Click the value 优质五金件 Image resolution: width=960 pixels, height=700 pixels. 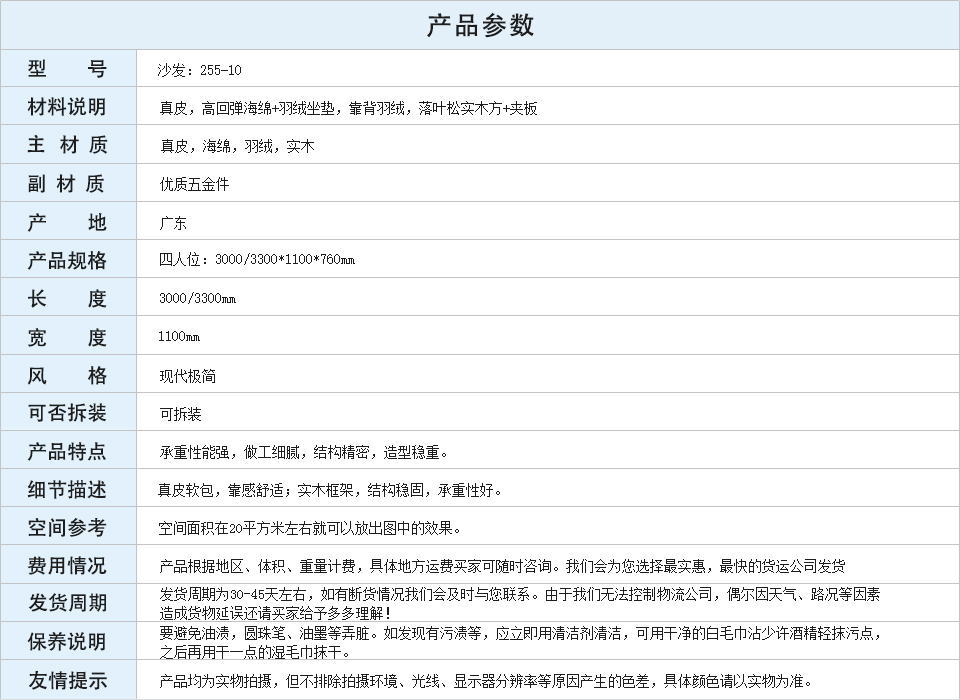point(194,184)
